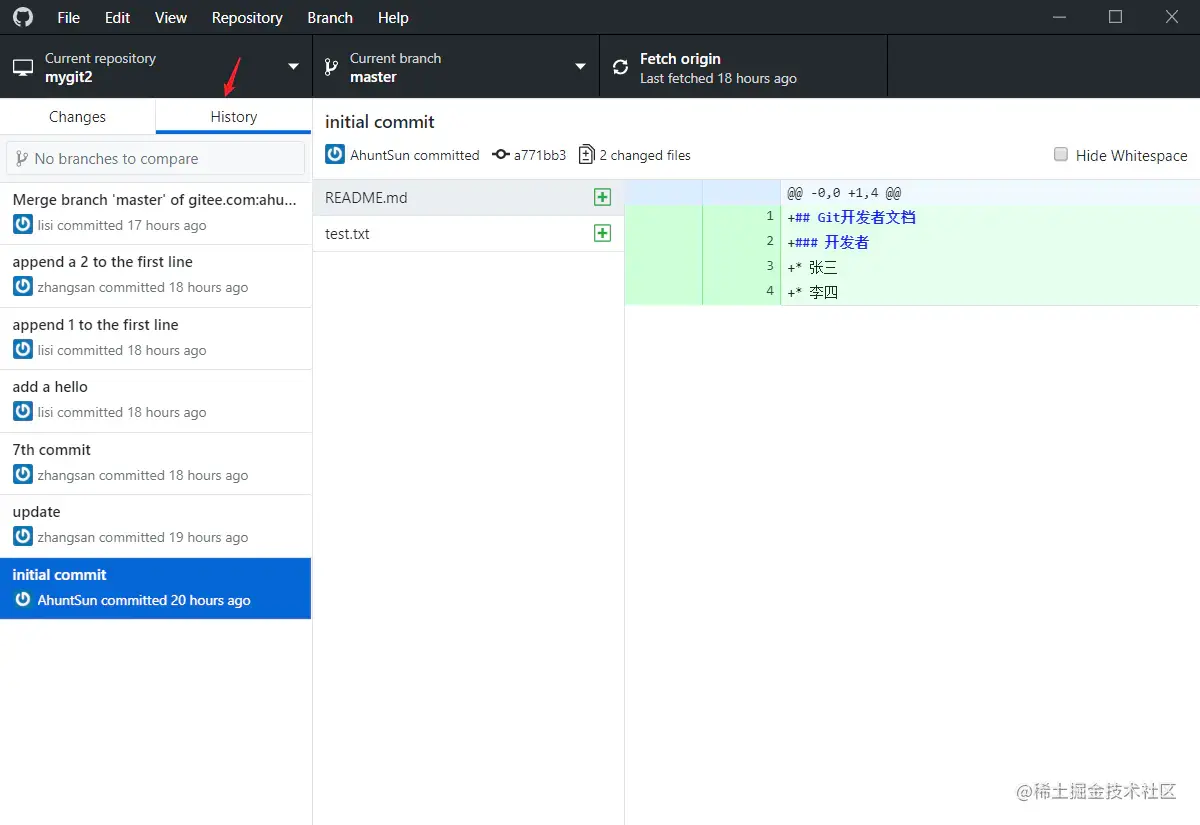This screenshot has height=825, width=1200.
Task: Click lisi avatar on append 1 commit
Action: [x=23, y=350]
